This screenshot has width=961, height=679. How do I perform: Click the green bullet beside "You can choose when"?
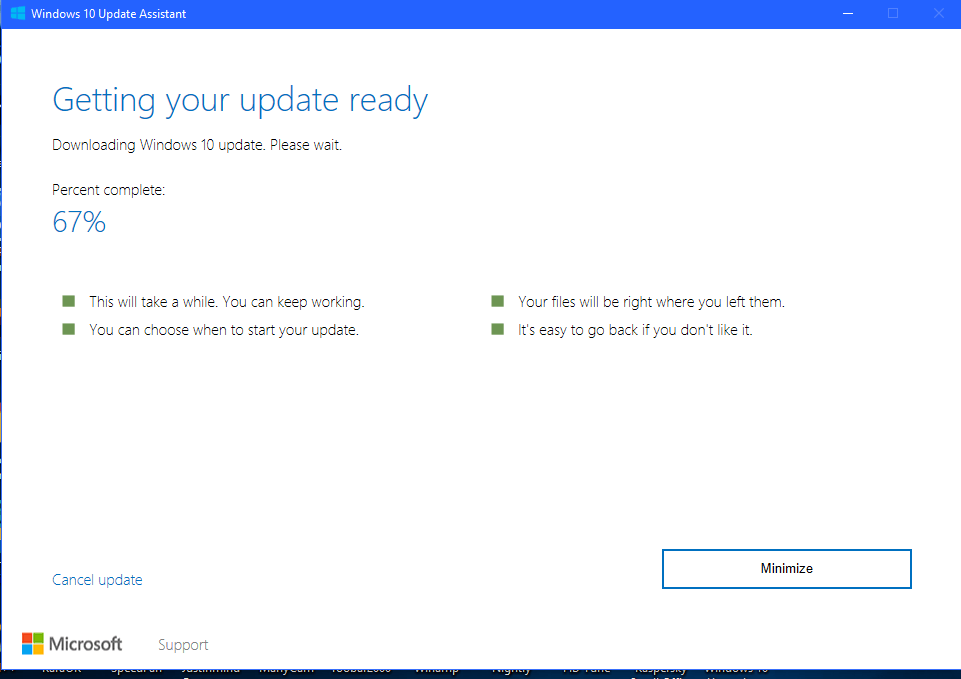(69, 329)
